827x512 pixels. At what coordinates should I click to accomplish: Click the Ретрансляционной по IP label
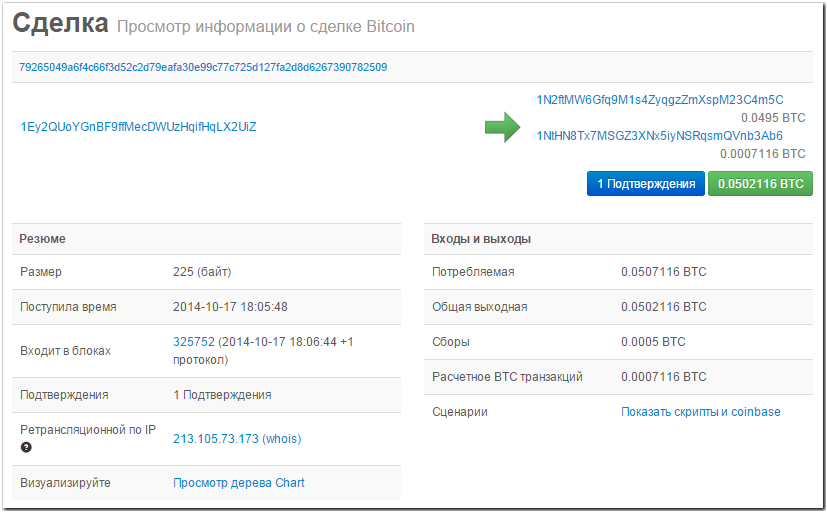coord(88,430)
